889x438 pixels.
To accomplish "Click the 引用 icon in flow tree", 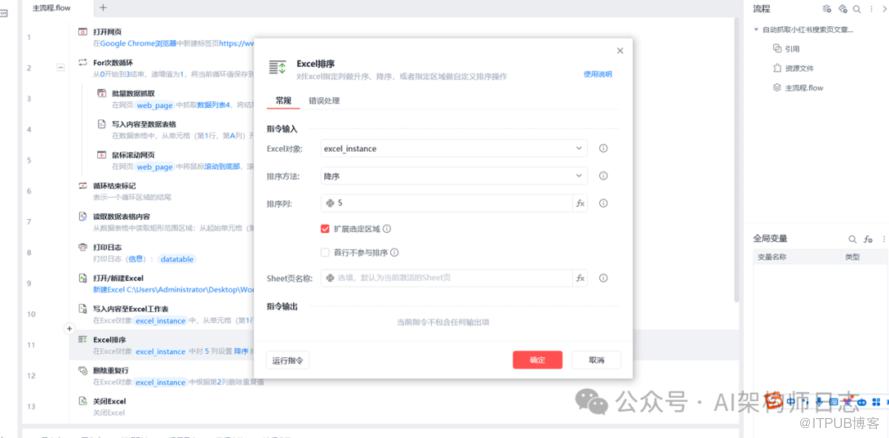I will point(777,49).
